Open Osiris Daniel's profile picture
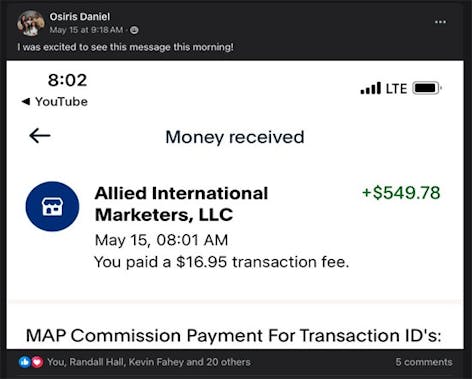The height and width of the screenshot is (379, 472). (x=31, y=23)
